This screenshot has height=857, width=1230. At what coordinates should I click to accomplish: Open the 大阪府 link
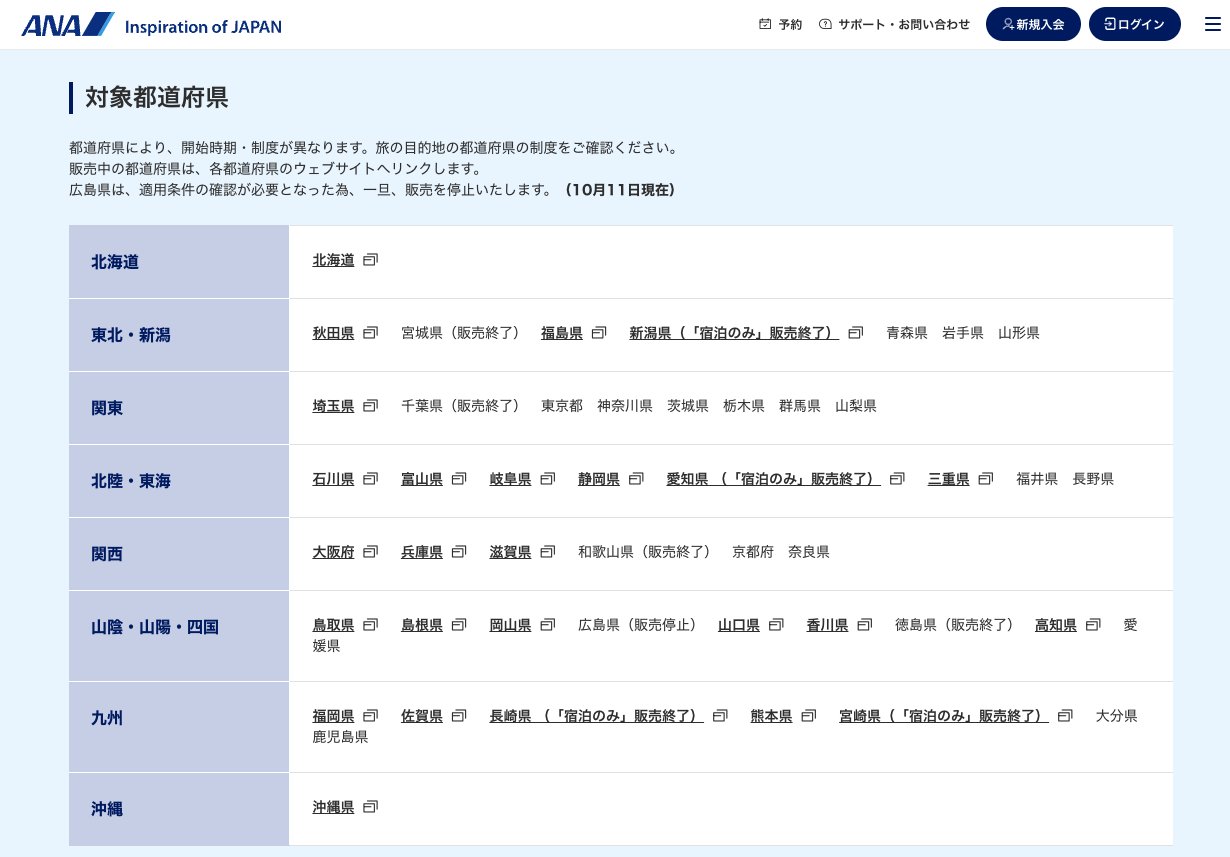tap(334, 552)
